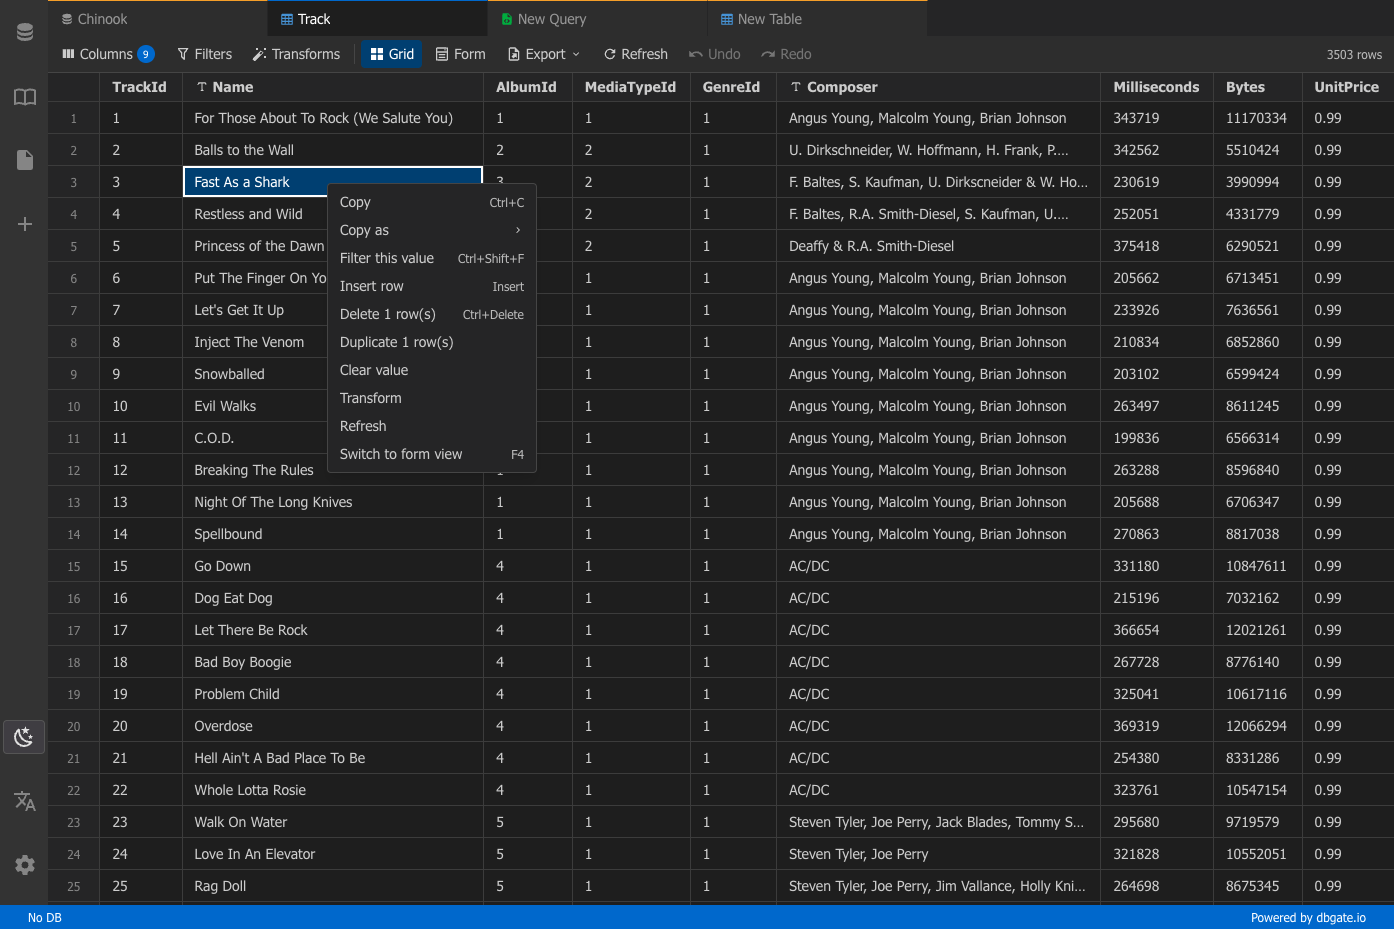Open the language translation icon
This screenshot has height=929, width=1394.
click(x=25, y=801)
